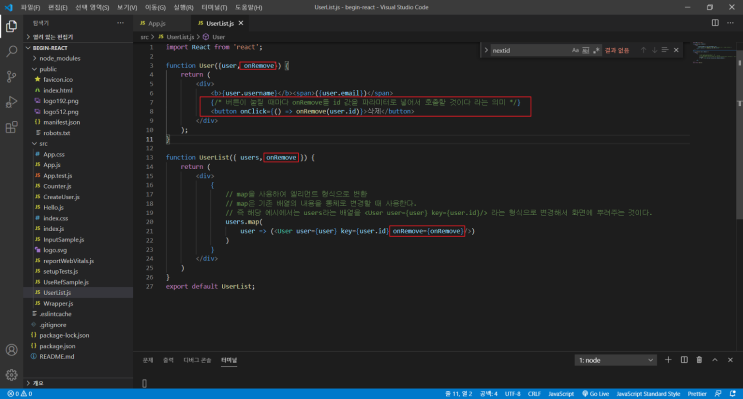743x399 pixels.
Task: Open the Manage gear icon
Action: tap(11, 375)
